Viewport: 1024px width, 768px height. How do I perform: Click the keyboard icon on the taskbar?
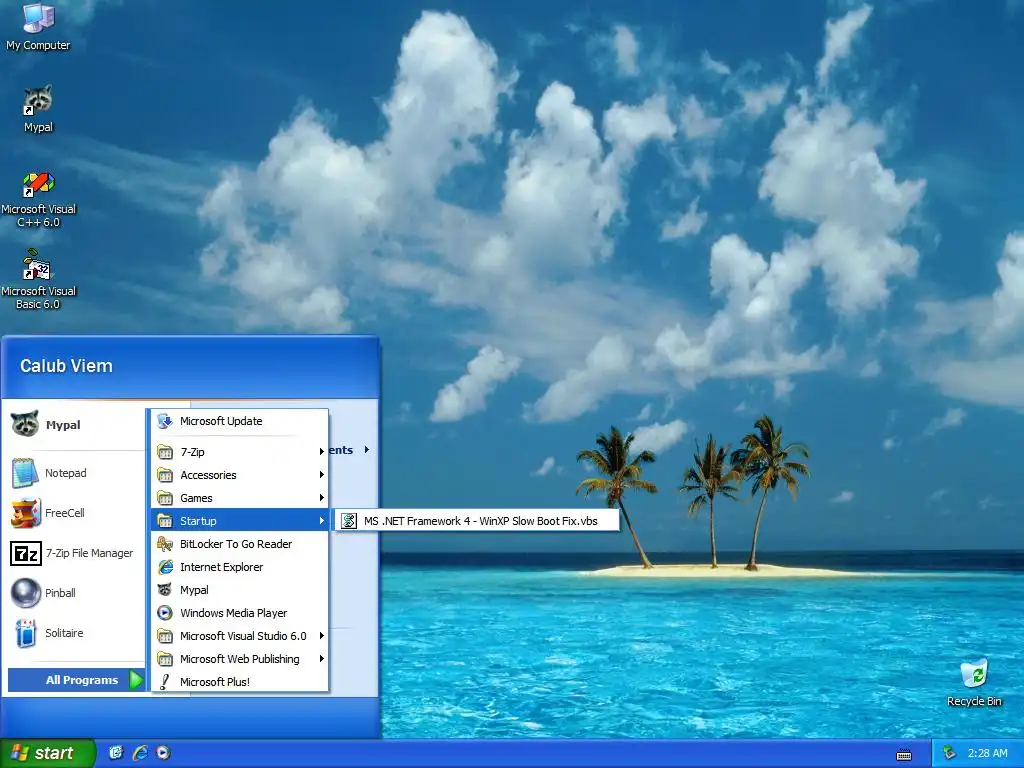click(904, 755)
